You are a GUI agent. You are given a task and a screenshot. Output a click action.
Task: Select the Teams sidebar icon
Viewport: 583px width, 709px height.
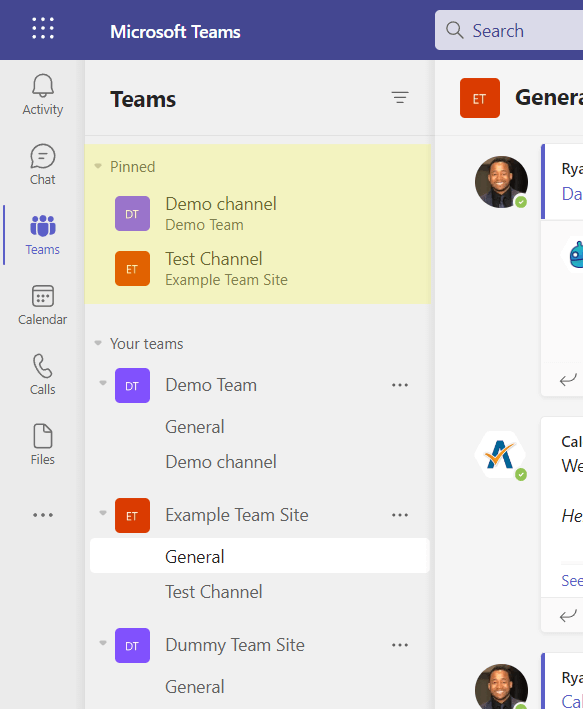43,226
